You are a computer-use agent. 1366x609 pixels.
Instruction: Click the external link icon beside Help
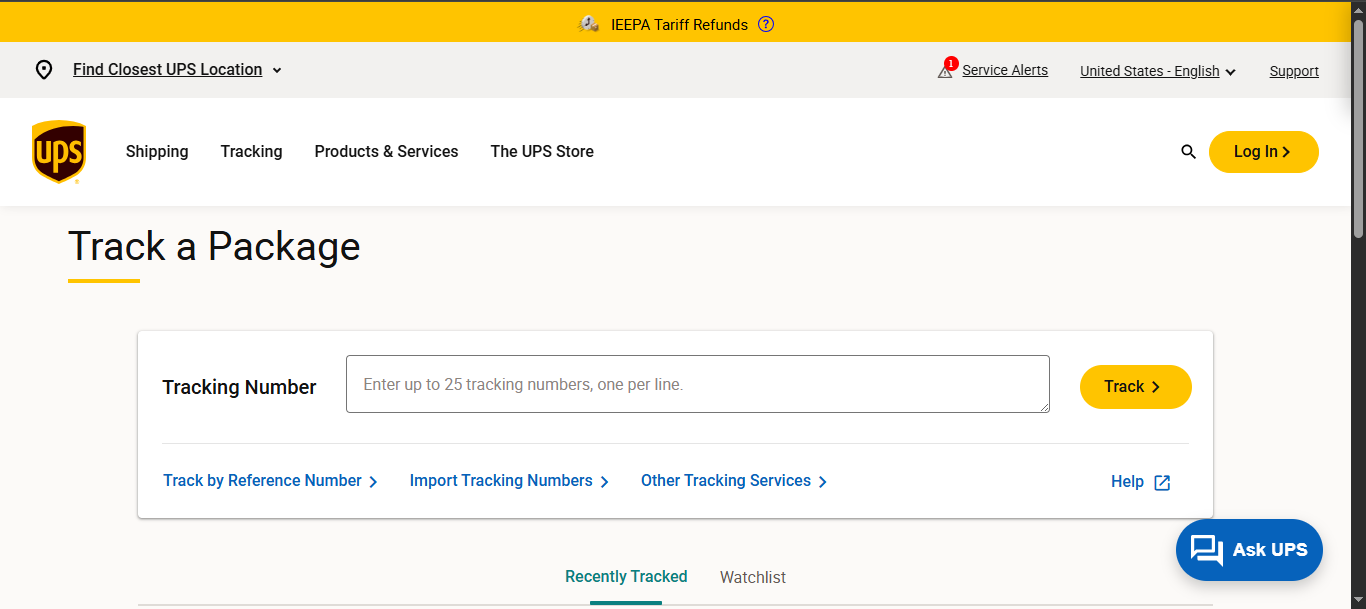pyautogui.click(x=1162, y=483)
